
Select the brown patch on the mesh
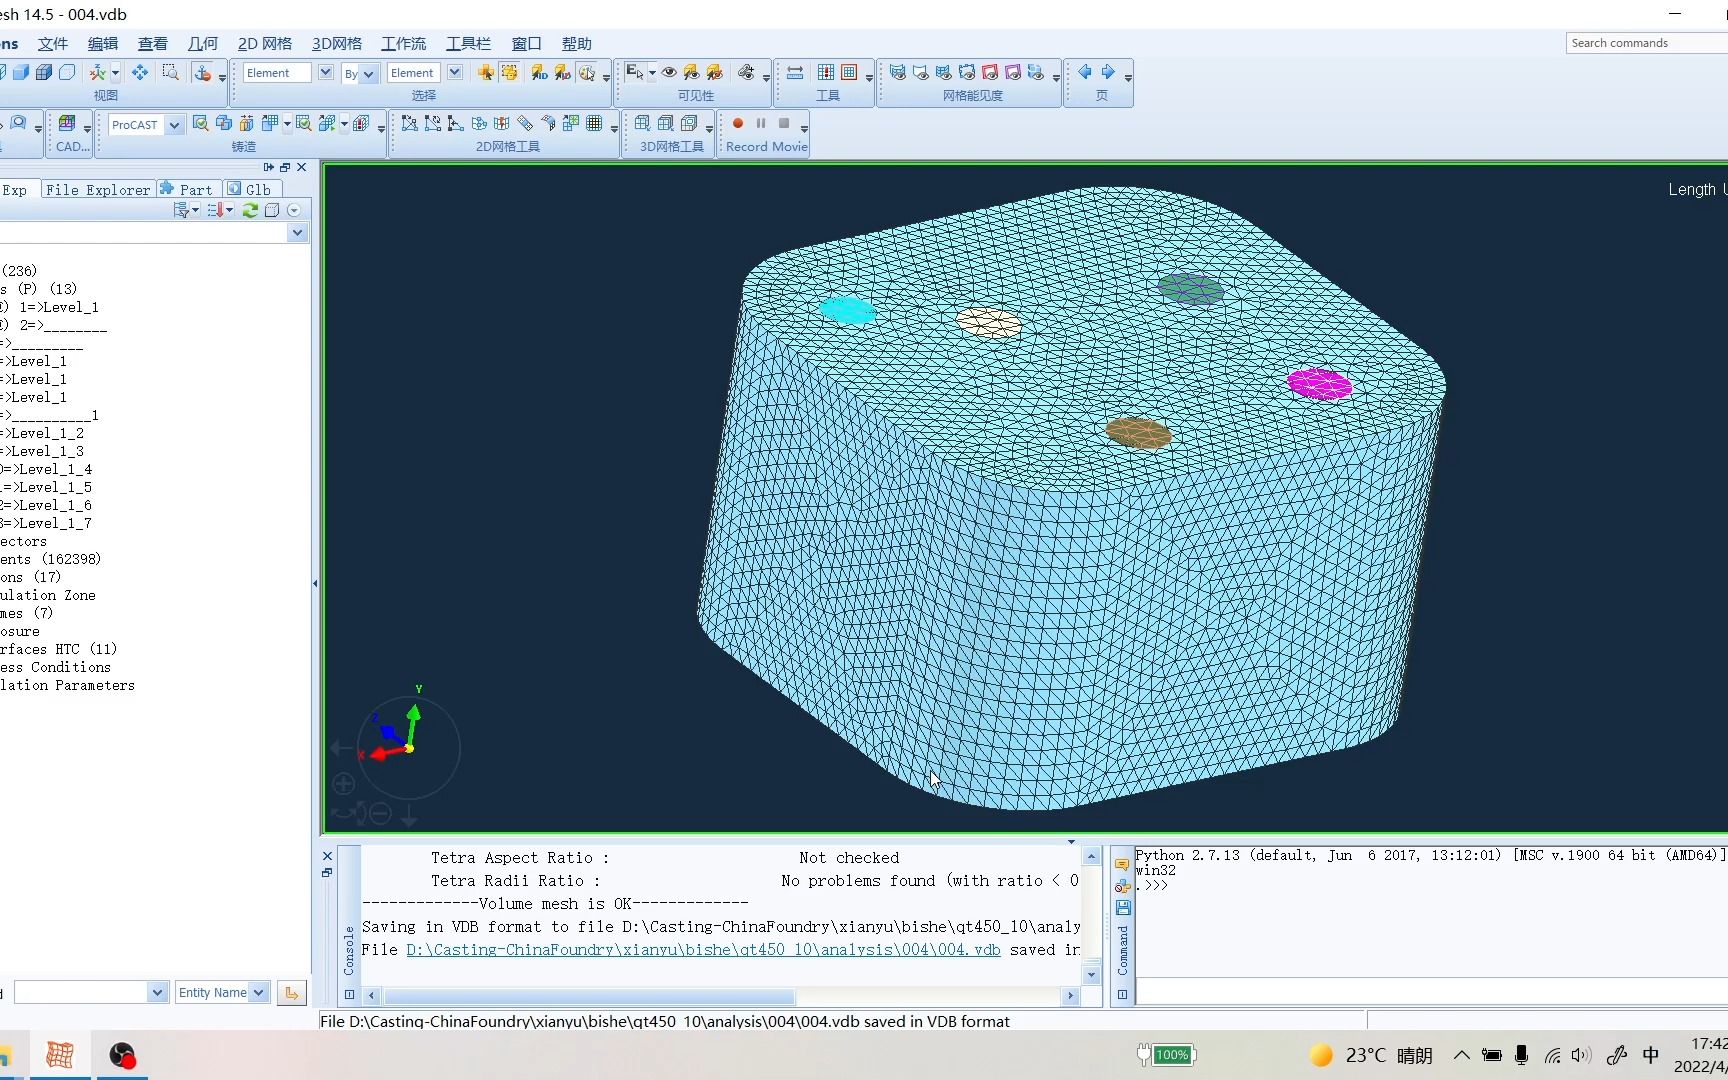(1138, 433)
